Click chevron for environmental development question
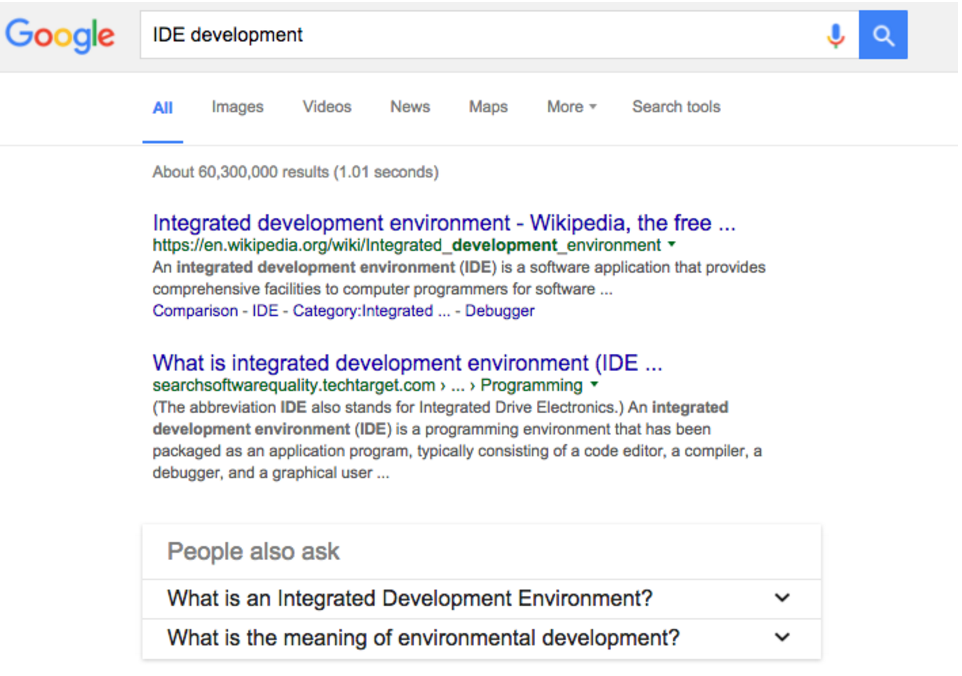Image resolution: width=962 pixels, height=676 pixels. click(782, 637)
